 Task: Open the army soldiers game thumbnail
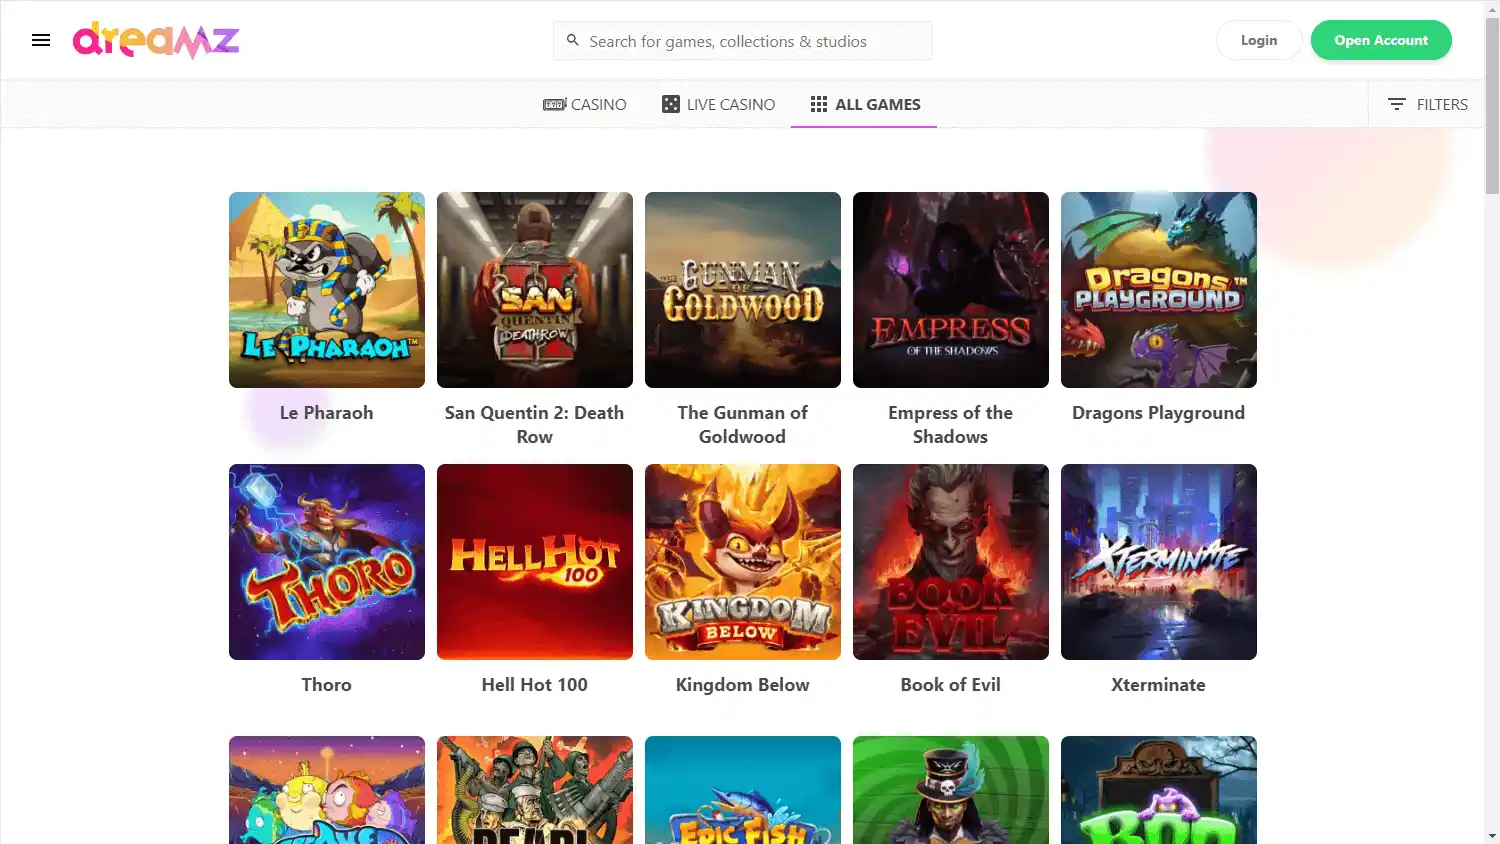pyautogui.click(x=535, y=790)
